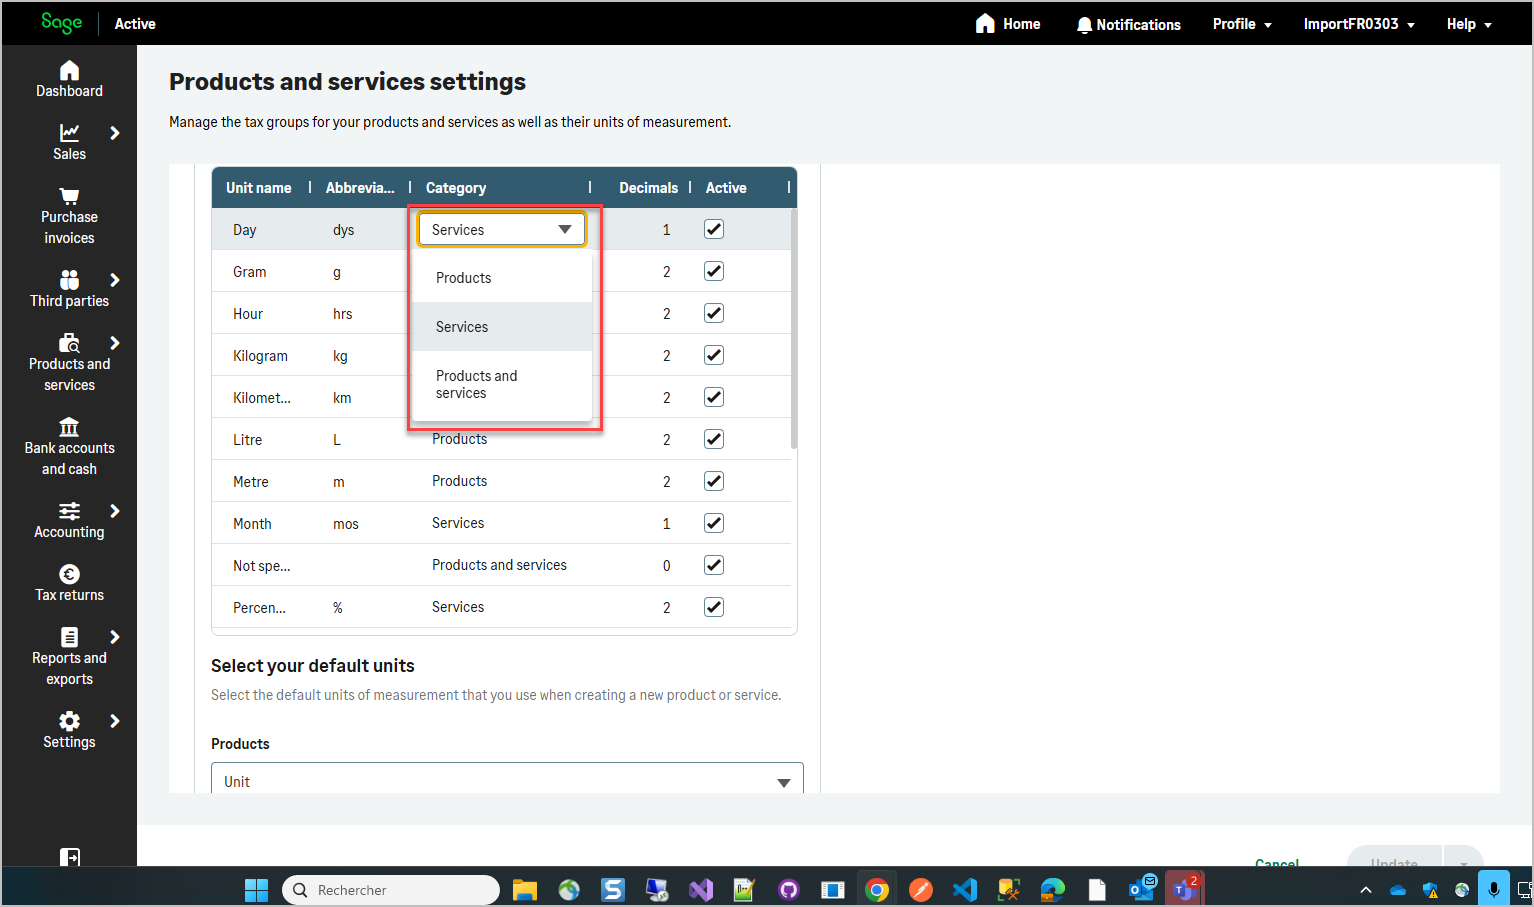Viewport: 1534px width, 907px height.
Task: Toggle Active checkbox for Hour unit
Action: click(714, 313)
